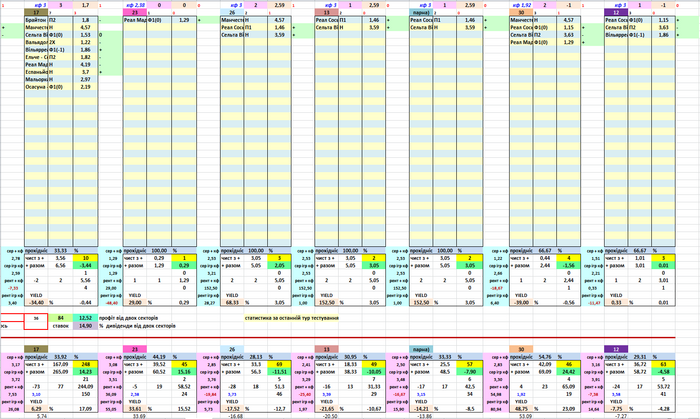Image resolution: width=700 pixels, height=419 pixels.
Task: Click the green -3,44 result cell
Action: (85, 266)
